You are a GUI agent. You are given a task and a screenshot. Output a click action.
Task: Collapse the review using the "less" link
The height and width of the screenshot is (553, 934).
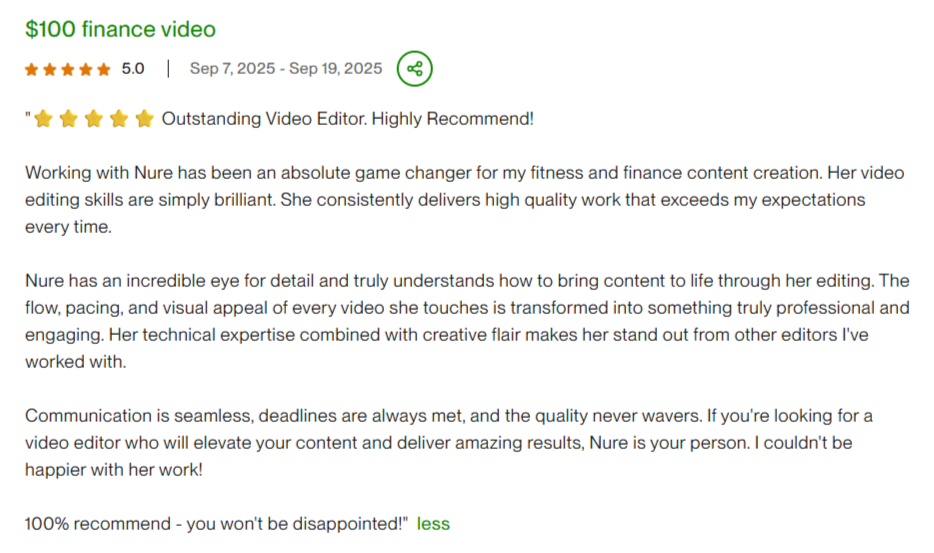(433, 523)
